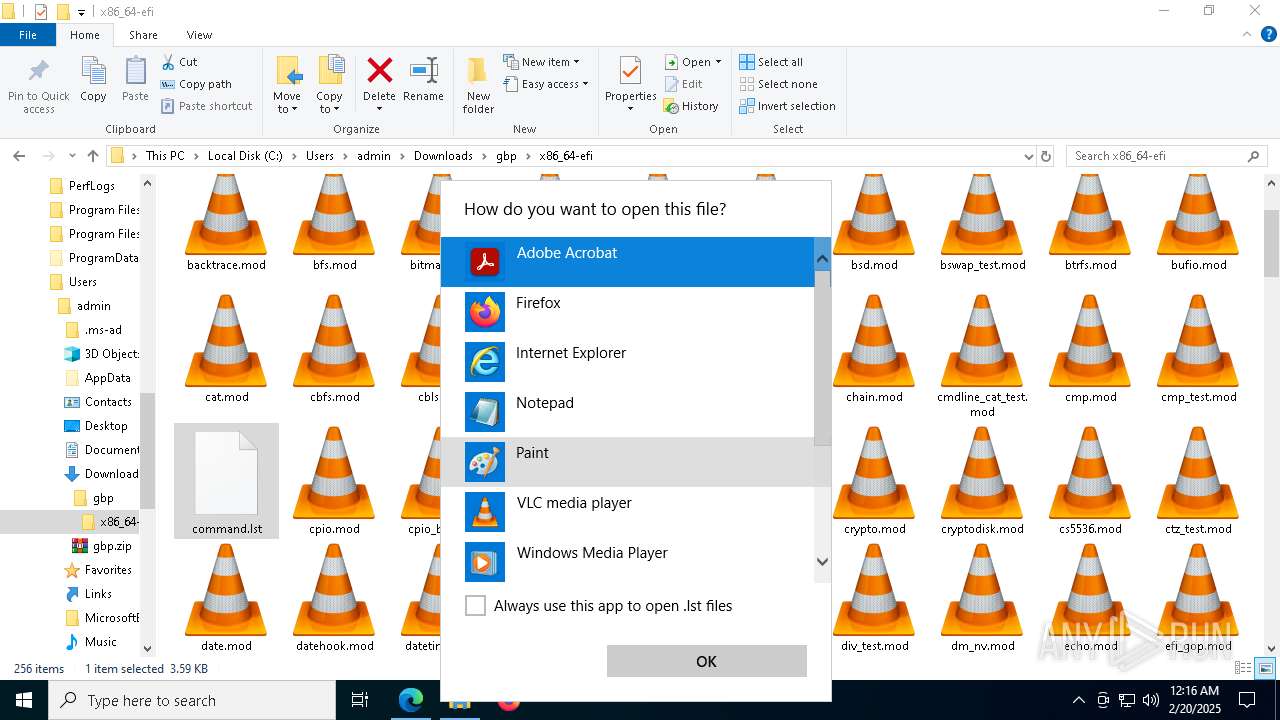
Task: Click the red Delete icon
Action: (379, 71)
